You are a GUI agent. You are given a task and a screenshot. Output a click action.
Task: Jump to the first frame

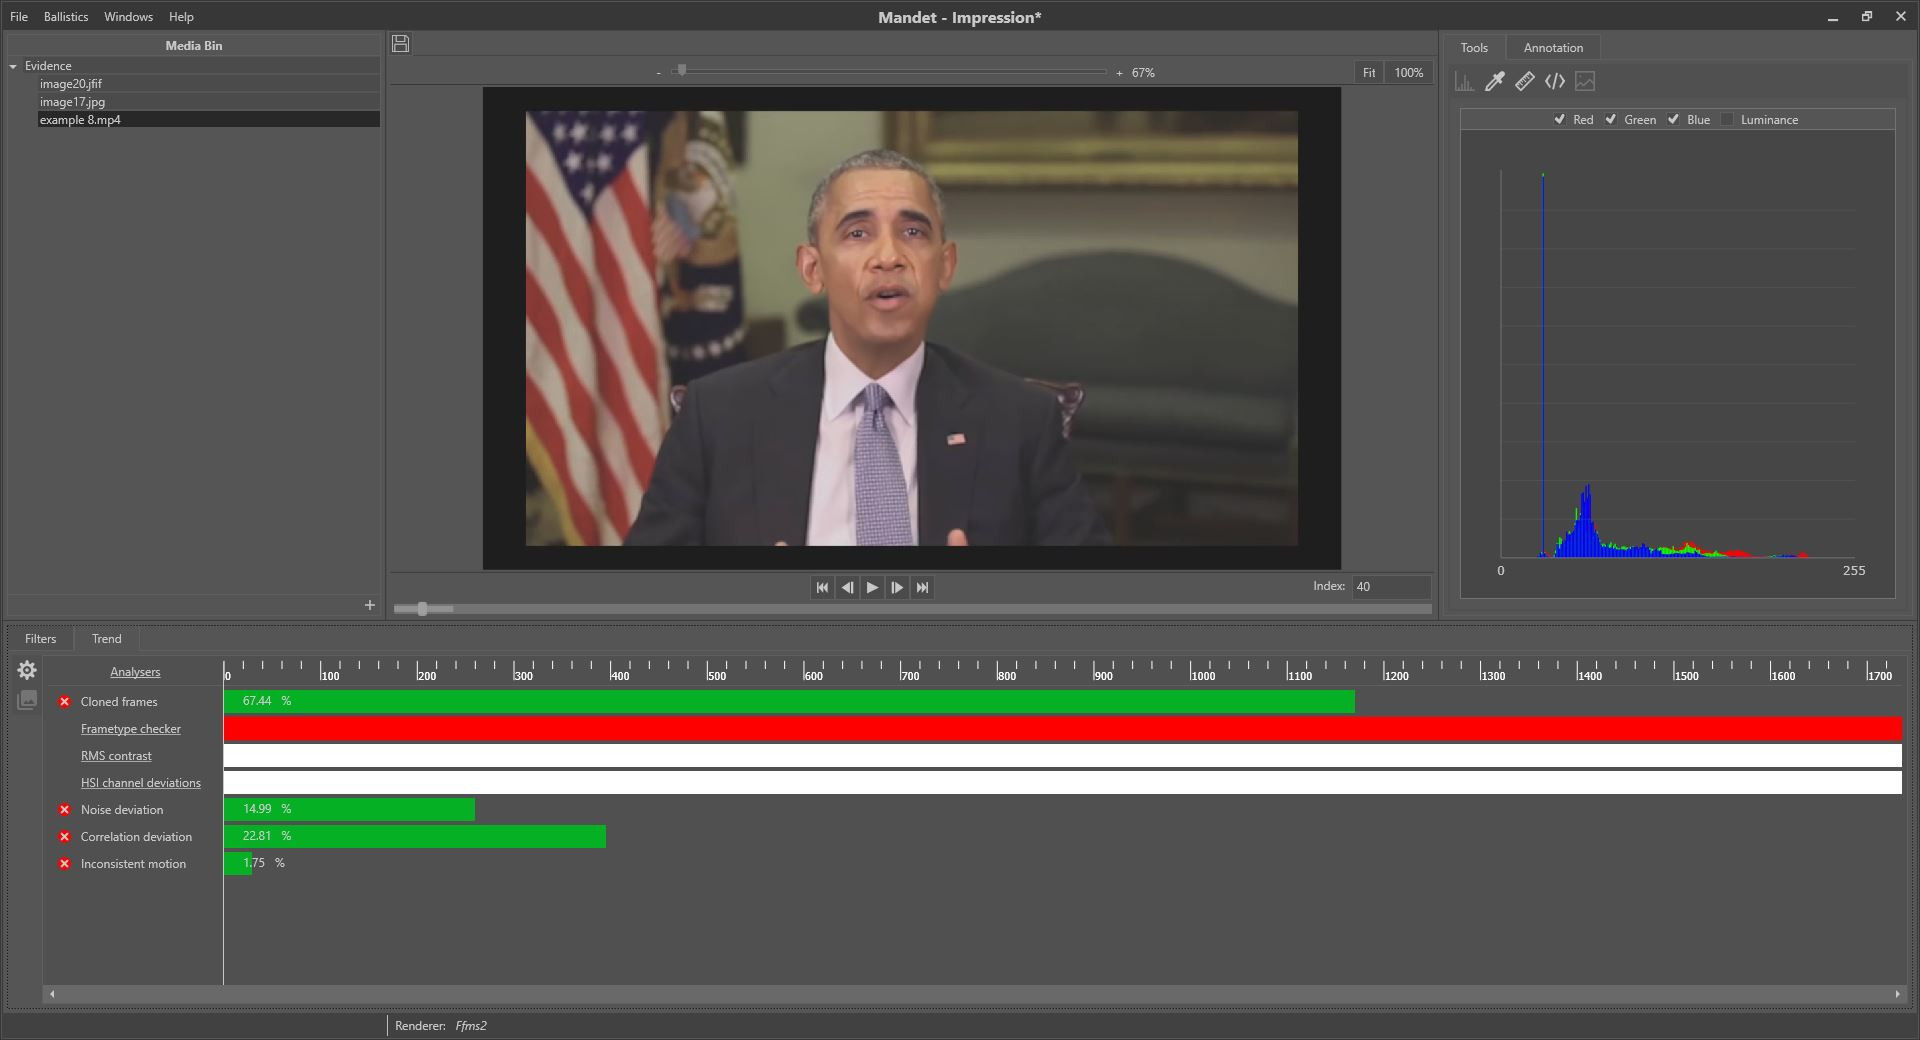[822, 588]
